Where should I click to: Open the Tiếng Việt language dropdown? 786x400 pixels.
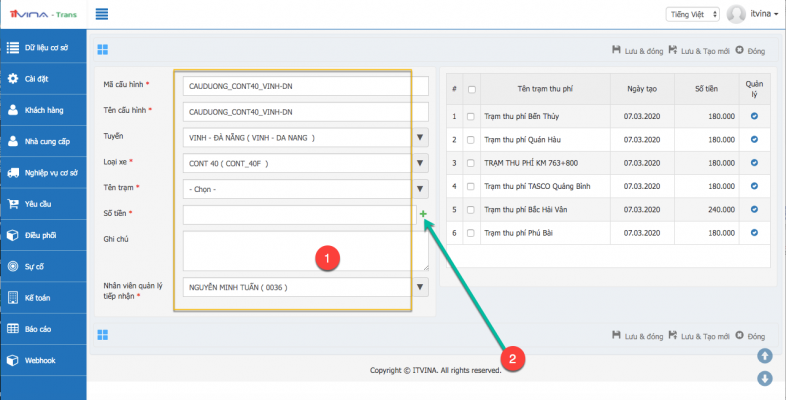point(691,14)
